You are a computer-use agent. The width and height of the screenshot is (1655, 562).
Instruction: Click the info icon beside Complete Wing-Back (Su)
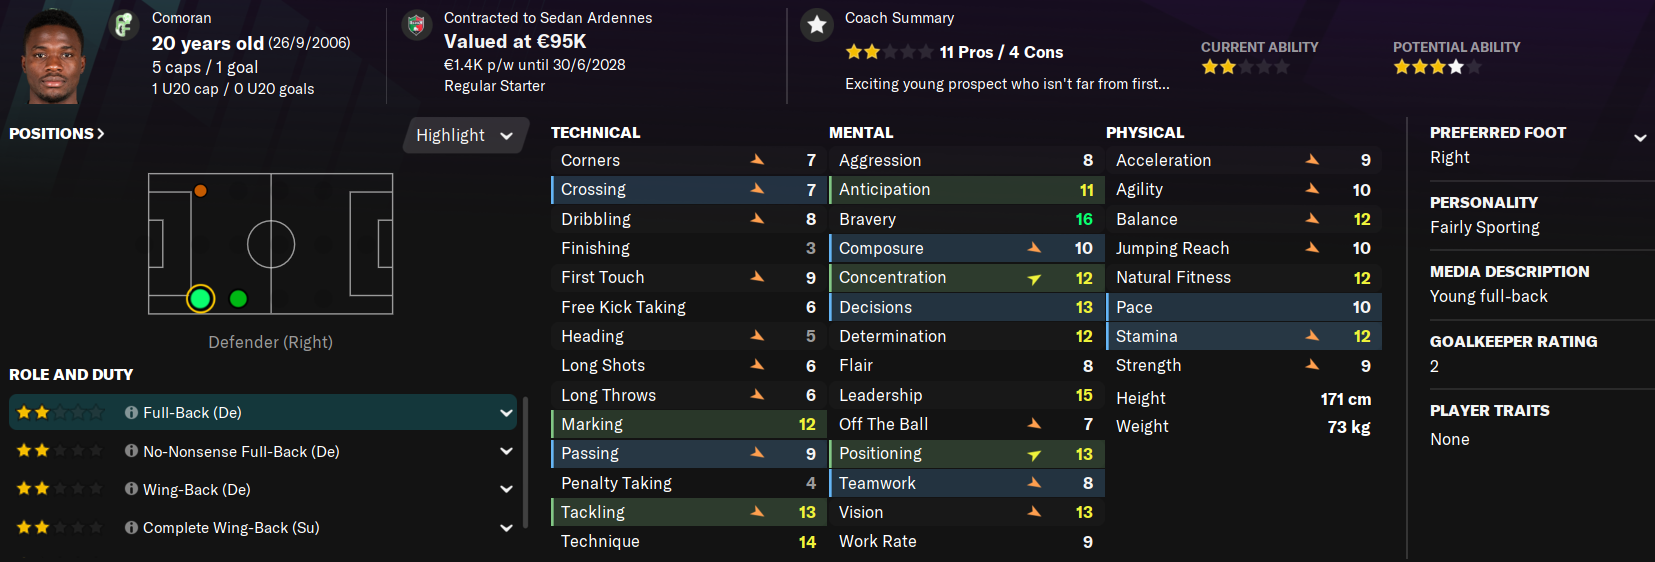pos(131,527)
